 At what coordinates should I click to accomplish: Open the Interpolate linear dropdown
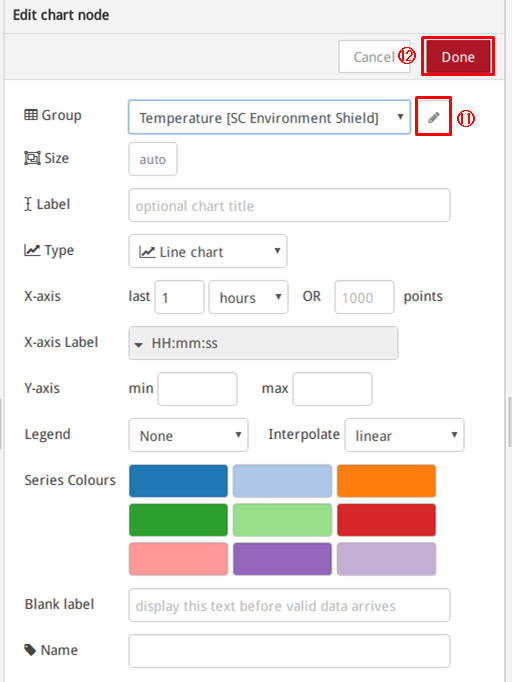click(x=405, y=435)
